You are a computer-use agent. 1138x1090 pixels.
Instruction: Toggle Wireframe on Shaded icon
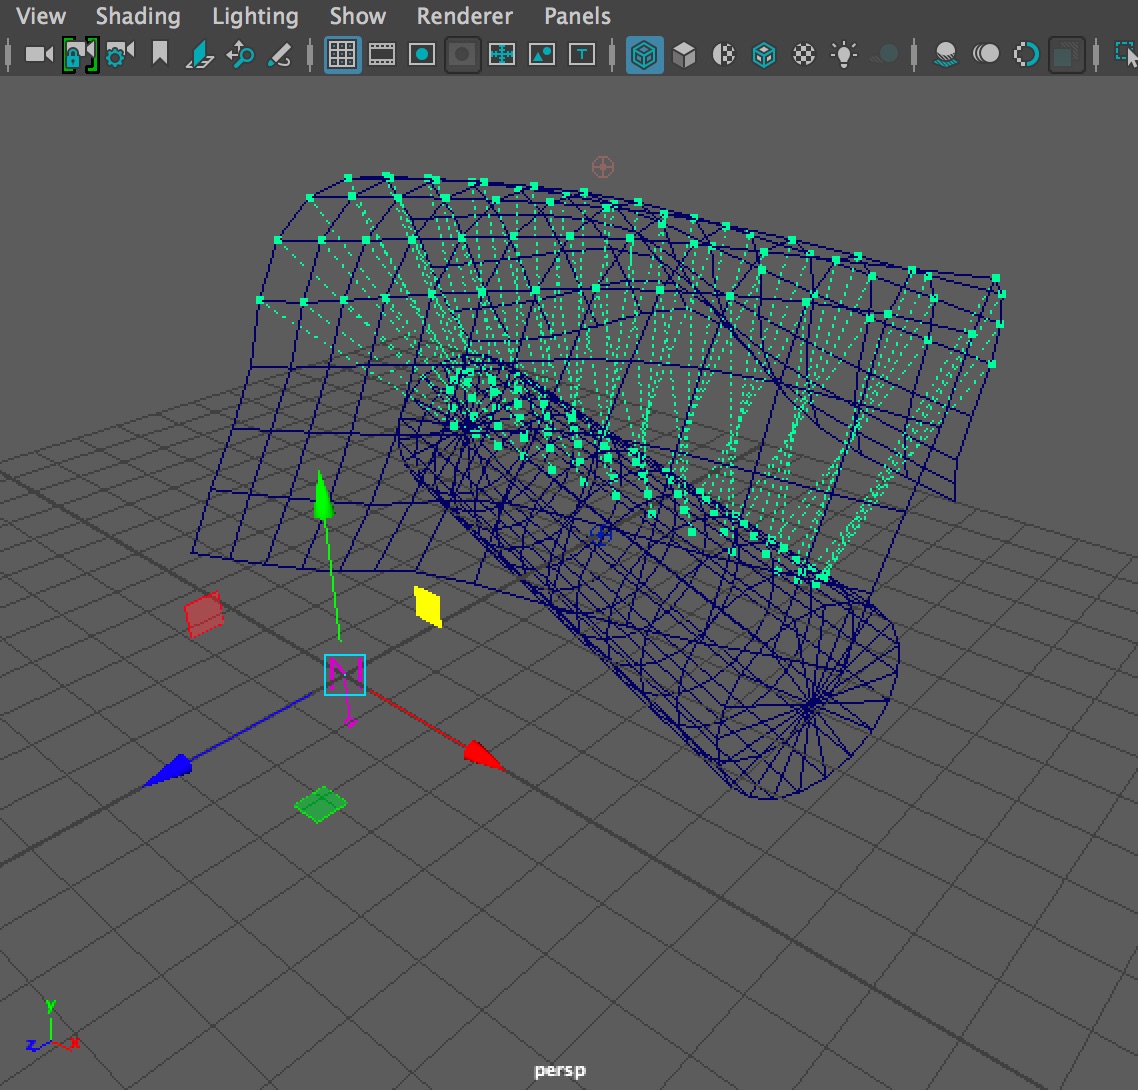point(764,54)
